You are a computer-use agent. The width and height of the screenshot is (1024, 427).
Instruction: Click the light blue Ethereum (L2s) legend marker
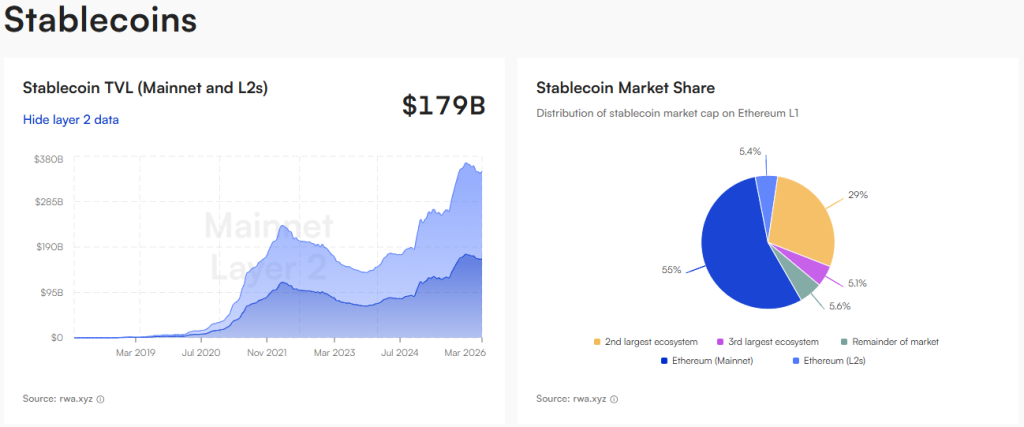click(796, 359)
